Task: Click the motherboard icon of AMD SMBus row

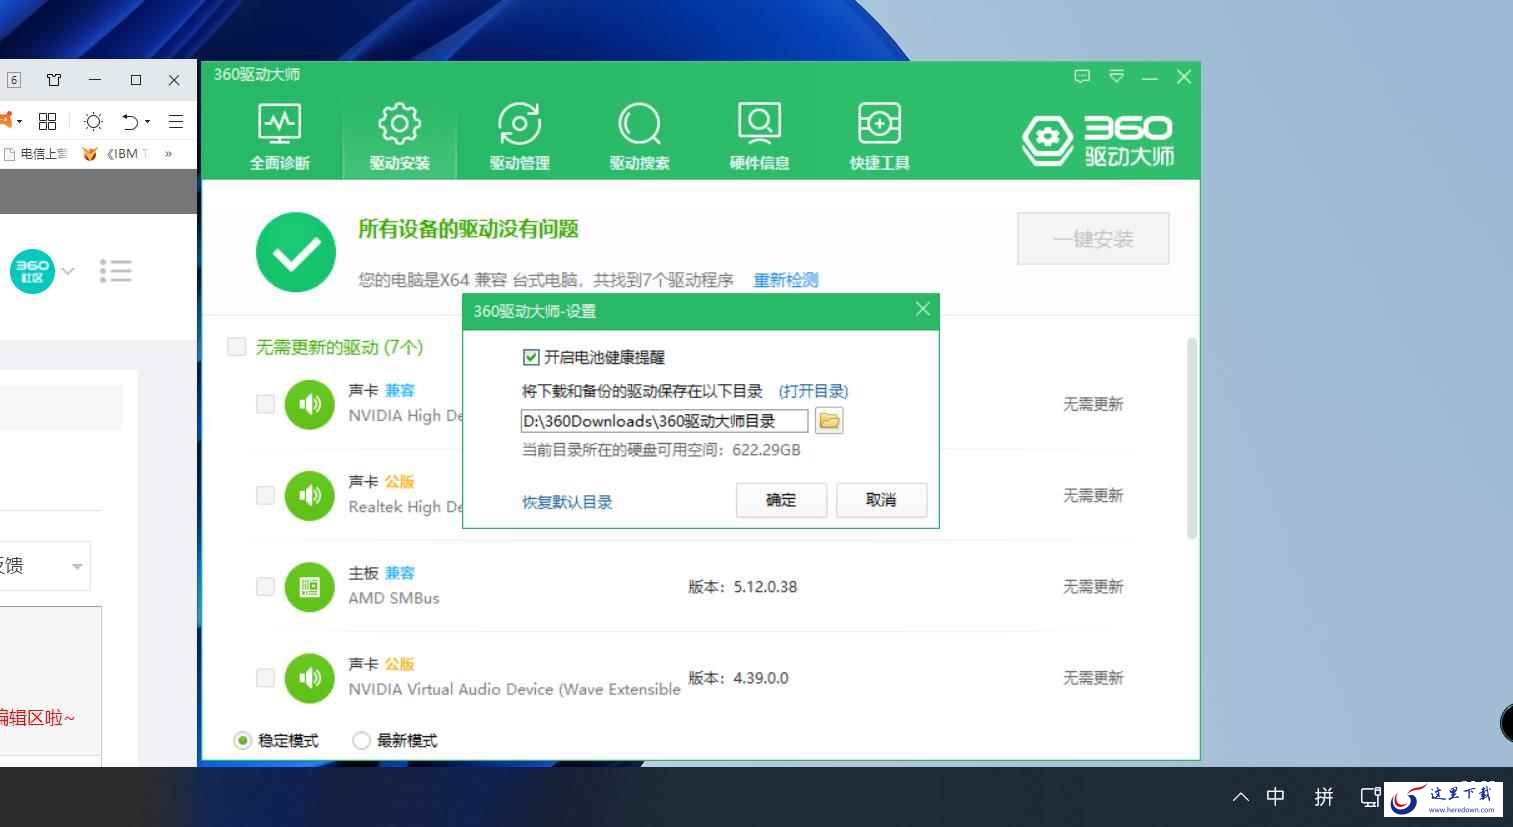Action: pos(310,586)
